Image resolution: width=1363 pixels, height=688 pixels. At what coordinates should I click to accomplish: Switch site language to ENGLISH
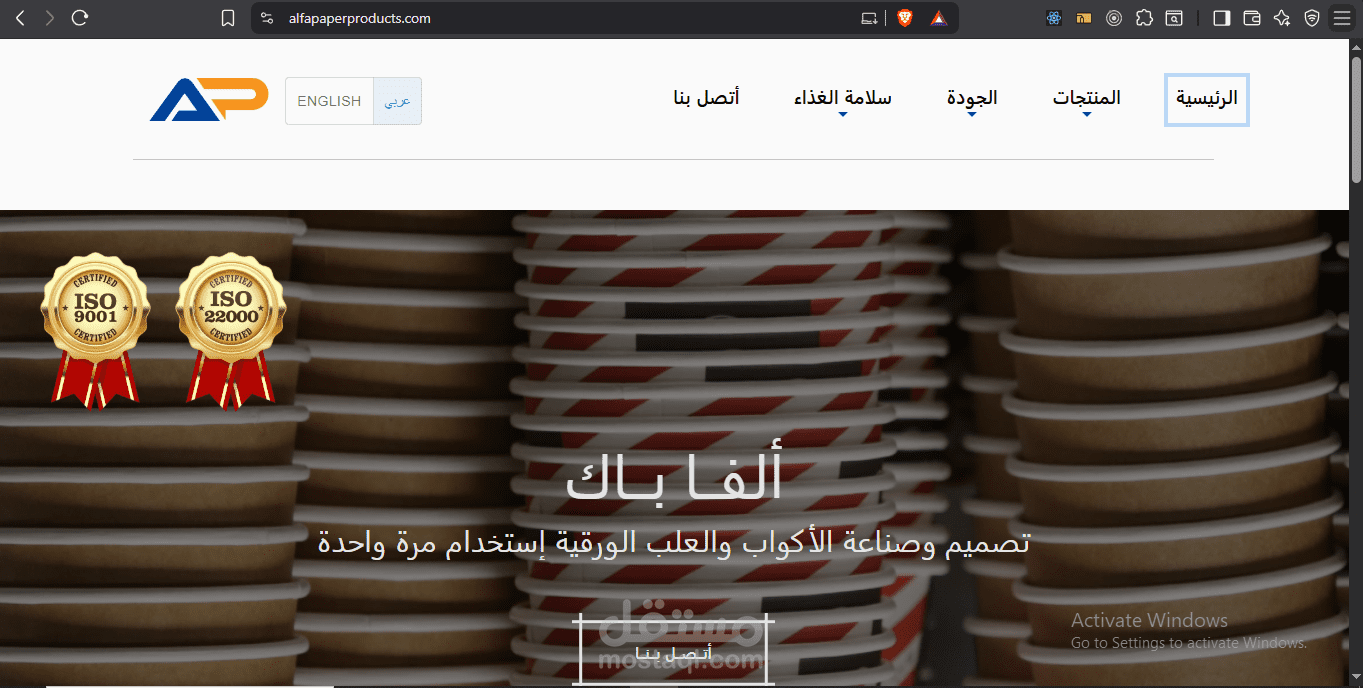coord(329,101)
